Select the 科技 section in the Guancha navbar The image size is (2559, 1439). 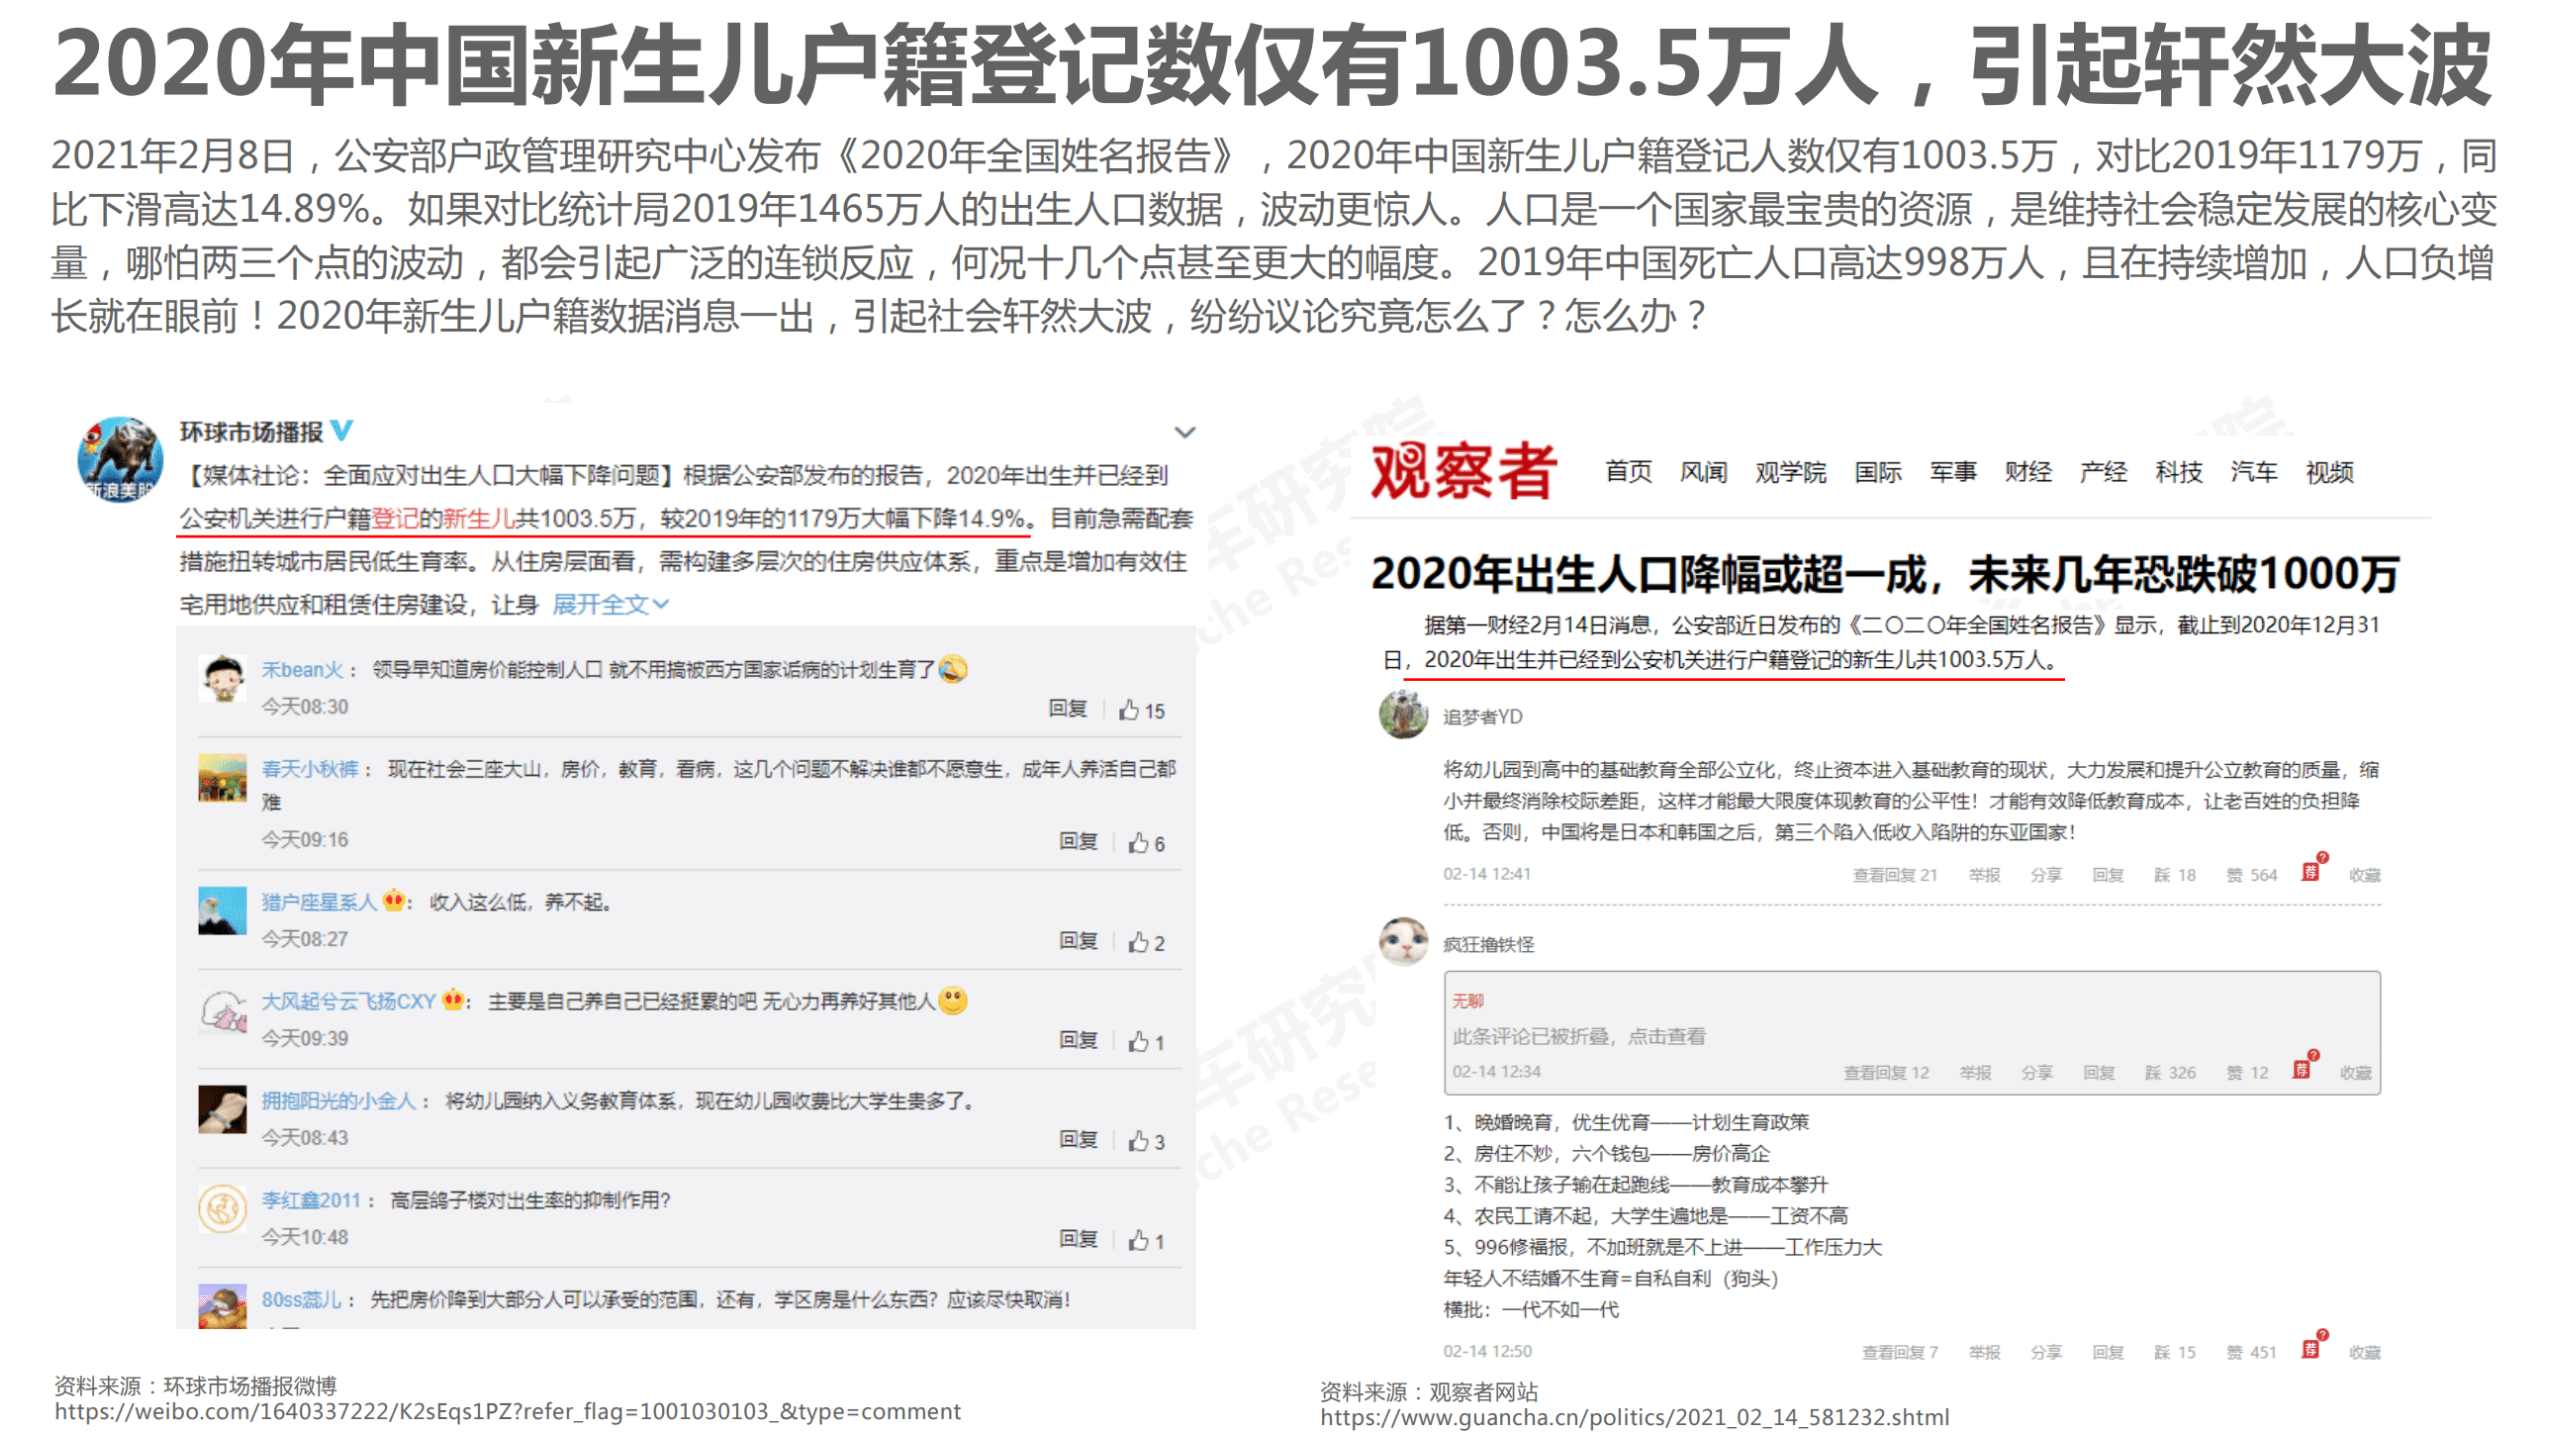click(x=2179, y=471)
